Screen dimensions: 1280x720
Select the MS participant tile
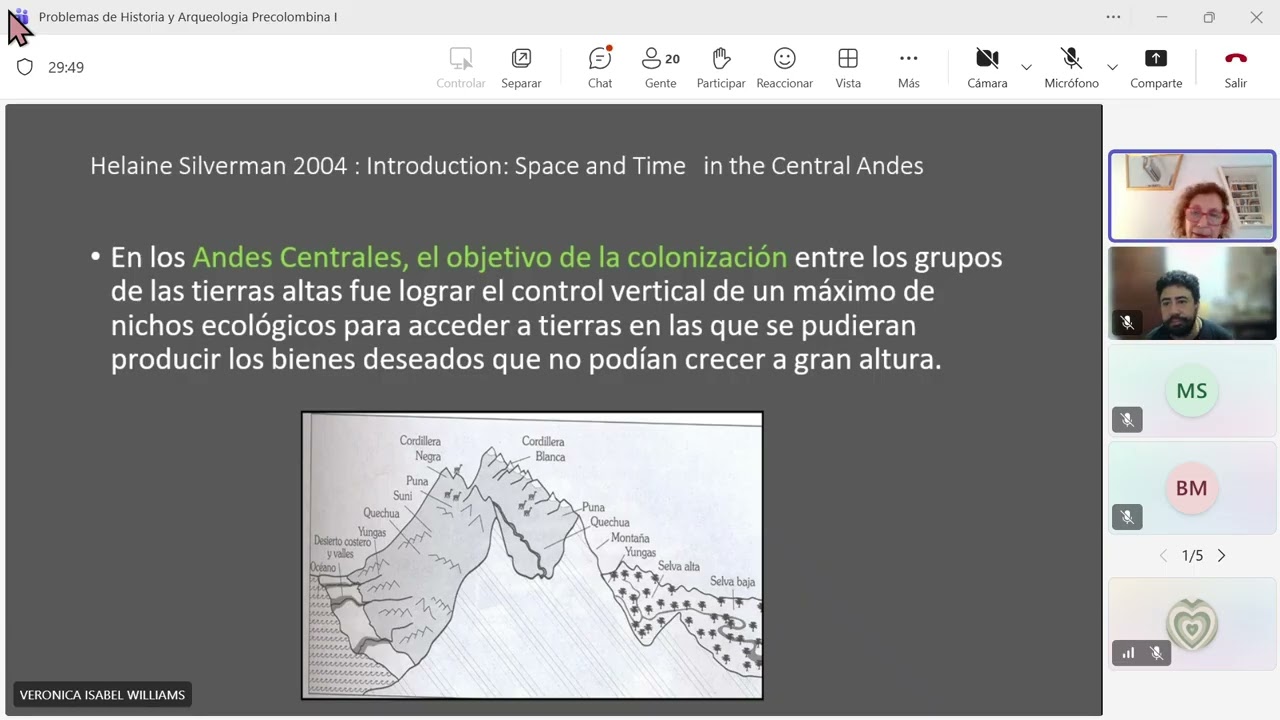[x=1192, y=391]
